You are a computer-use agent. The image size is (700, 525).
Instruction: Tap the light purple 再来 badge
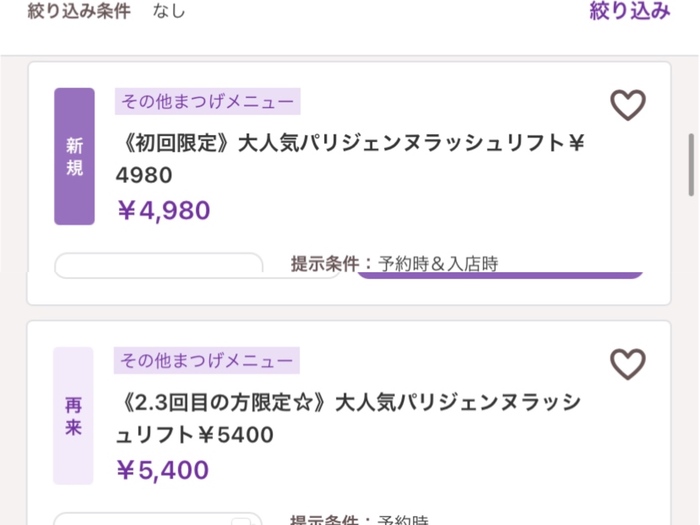coord(74,416)
